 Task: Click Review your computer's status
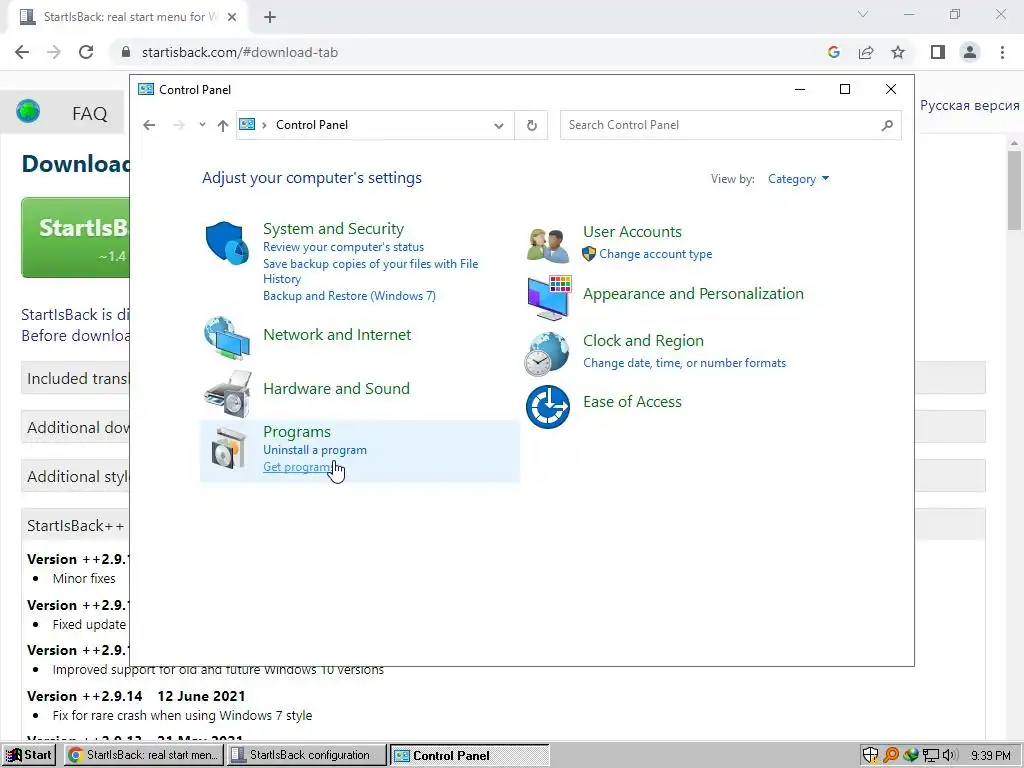[x=344, y=247]
